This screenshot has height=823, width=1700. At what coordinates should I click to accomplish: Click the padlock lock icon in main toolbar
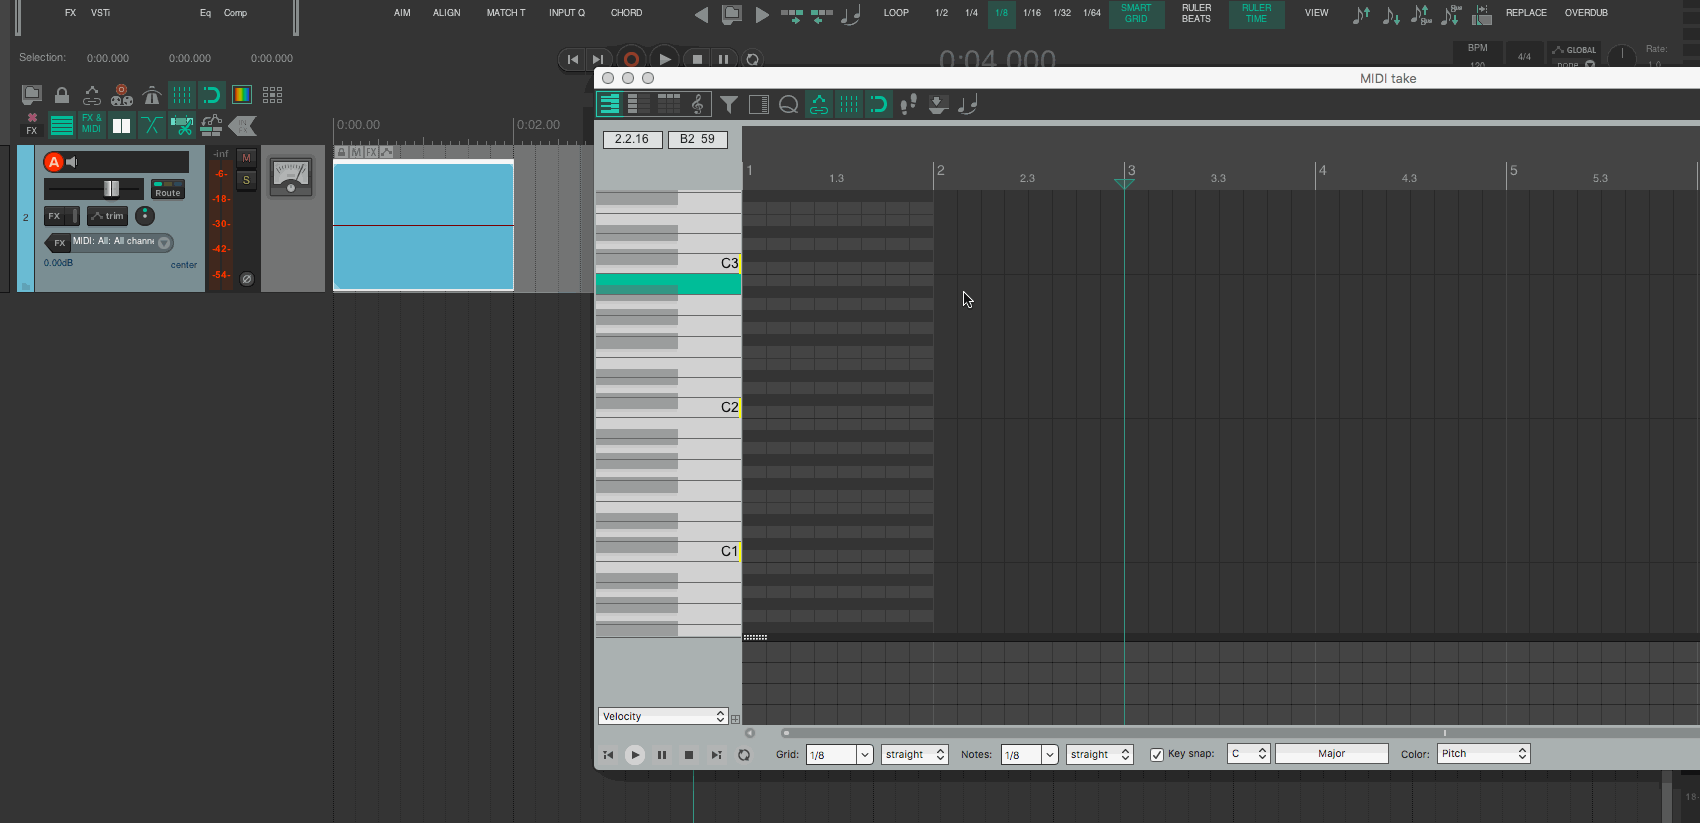pyautogui.click(x=62, y=95)
